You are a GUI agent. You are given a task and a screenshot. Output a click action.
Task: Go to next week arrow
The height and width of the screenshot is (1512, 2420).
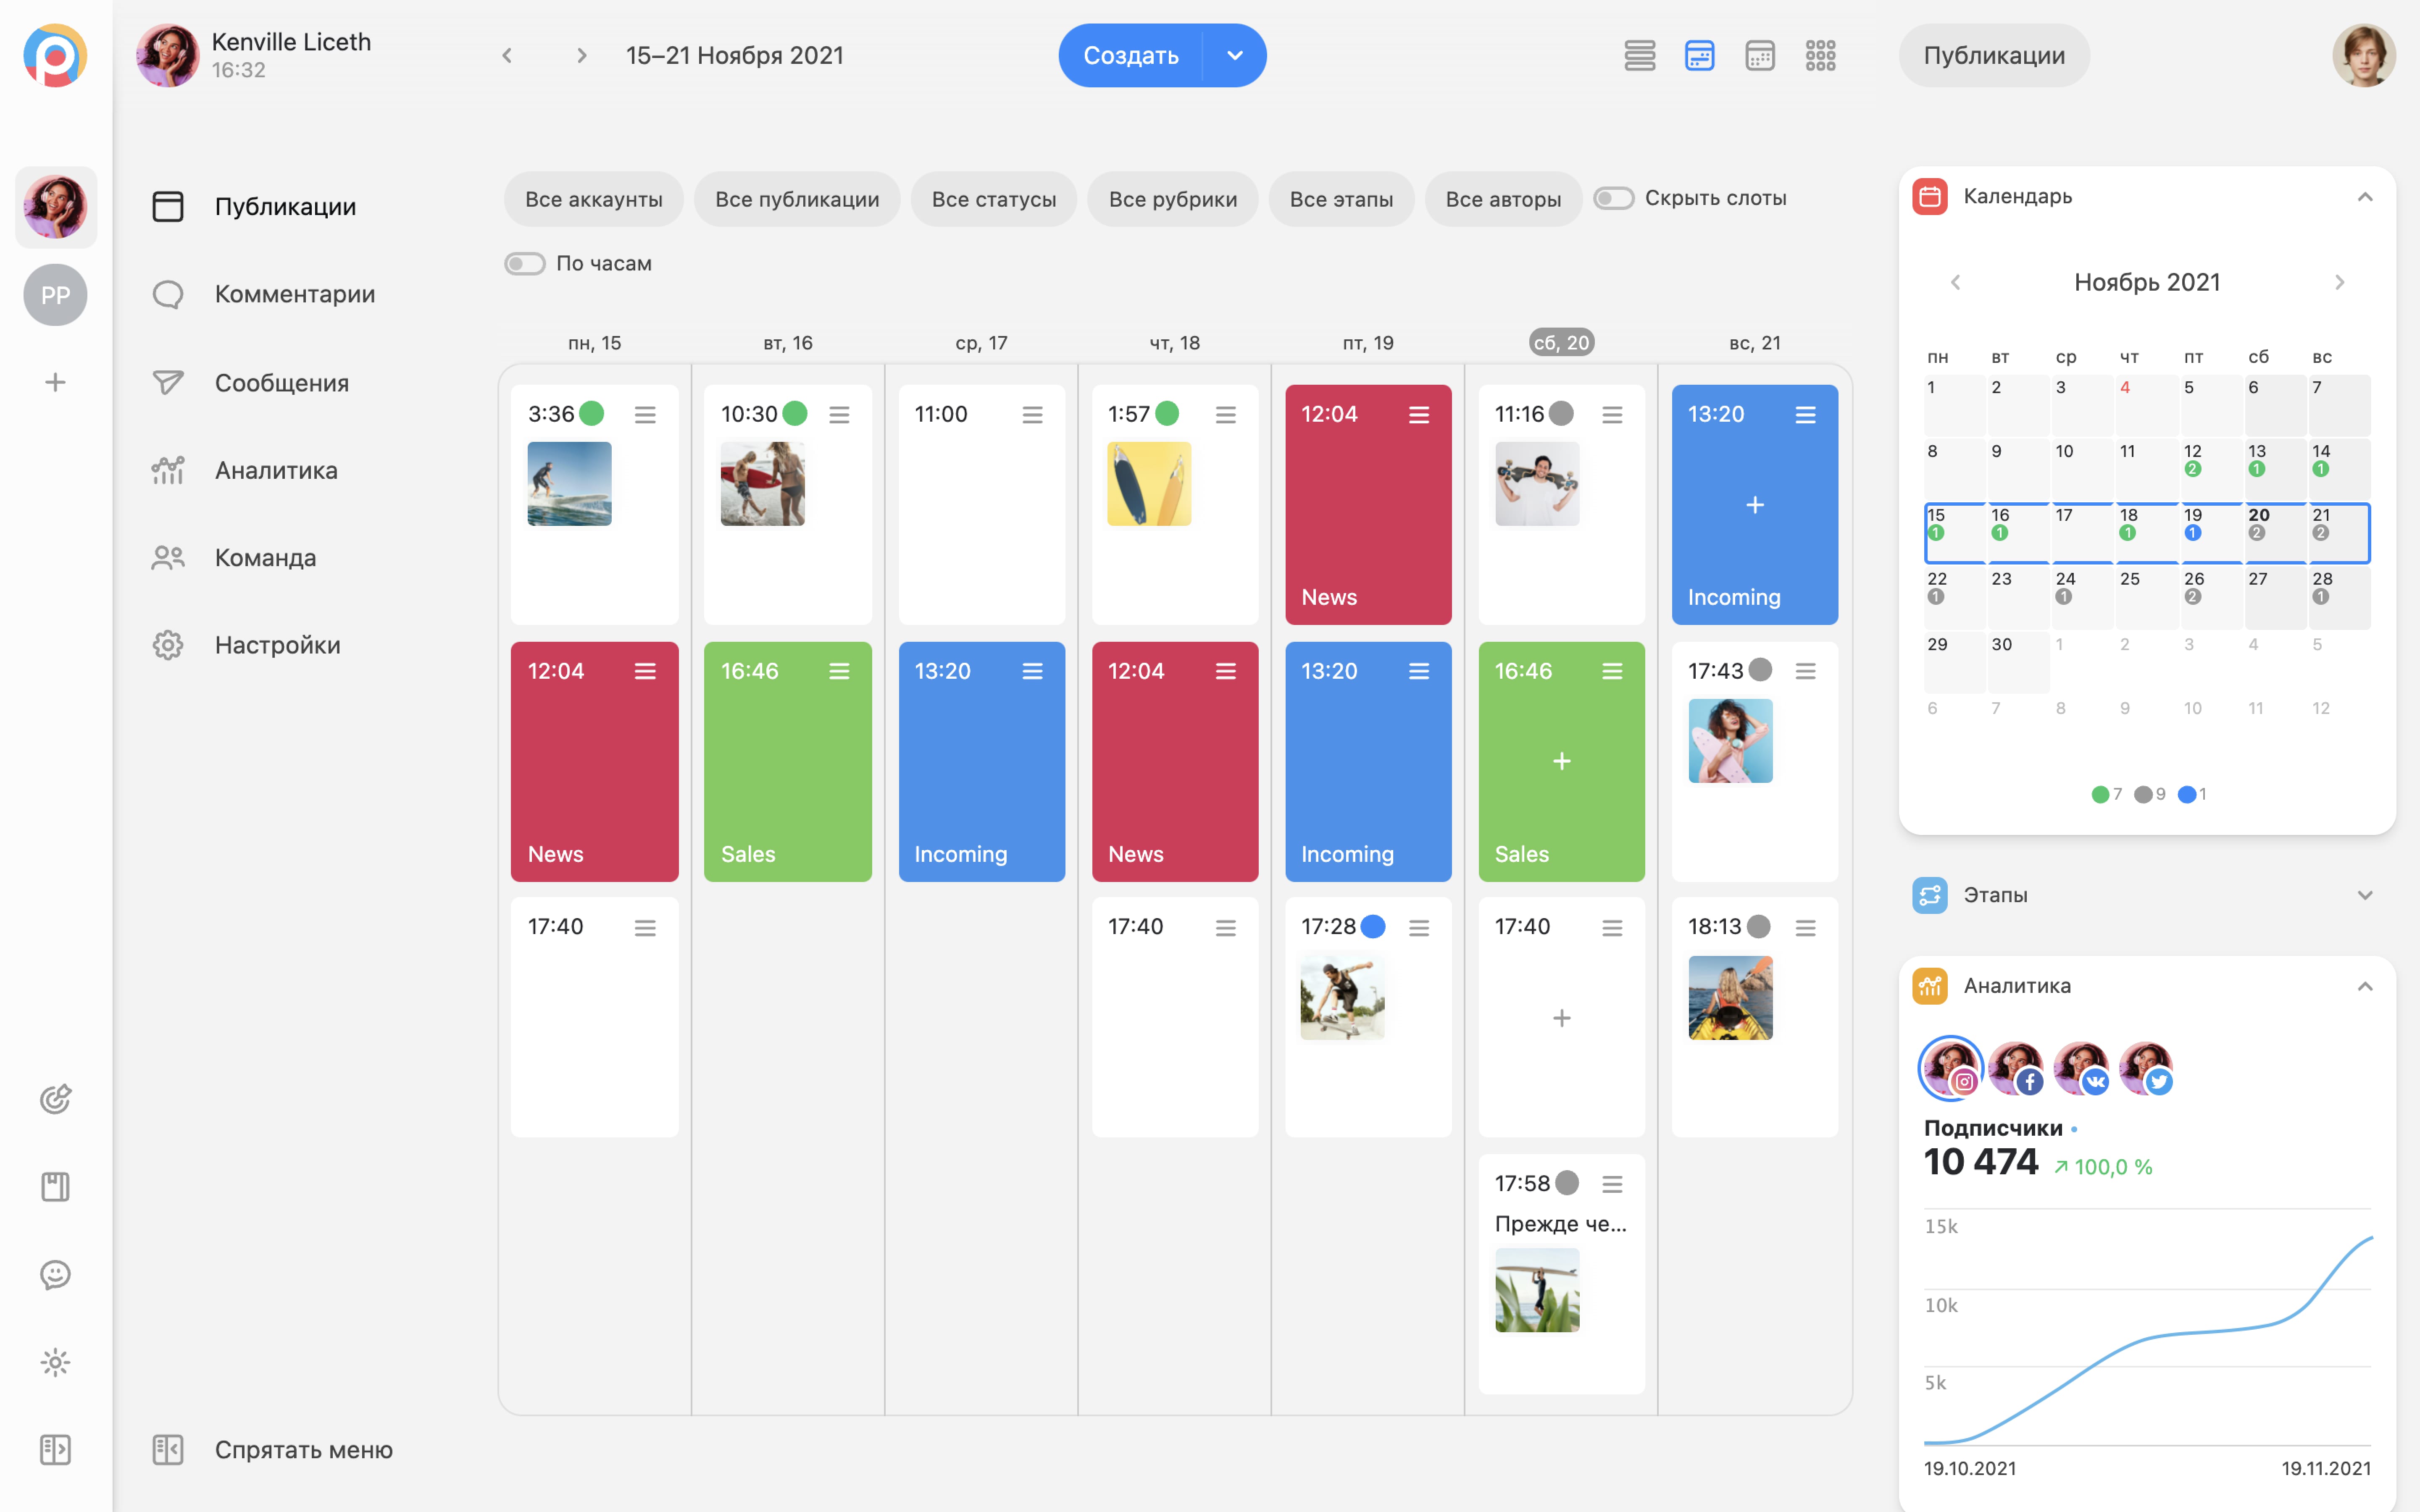coord(581,56)
